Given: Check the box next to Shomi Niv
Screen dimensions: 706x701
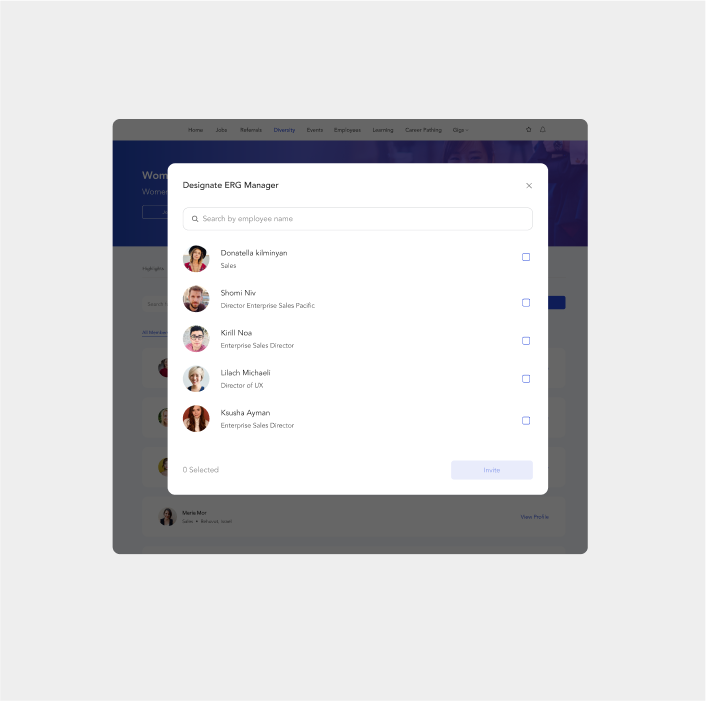Looking at the screenshot, I should tap(525, 303).
